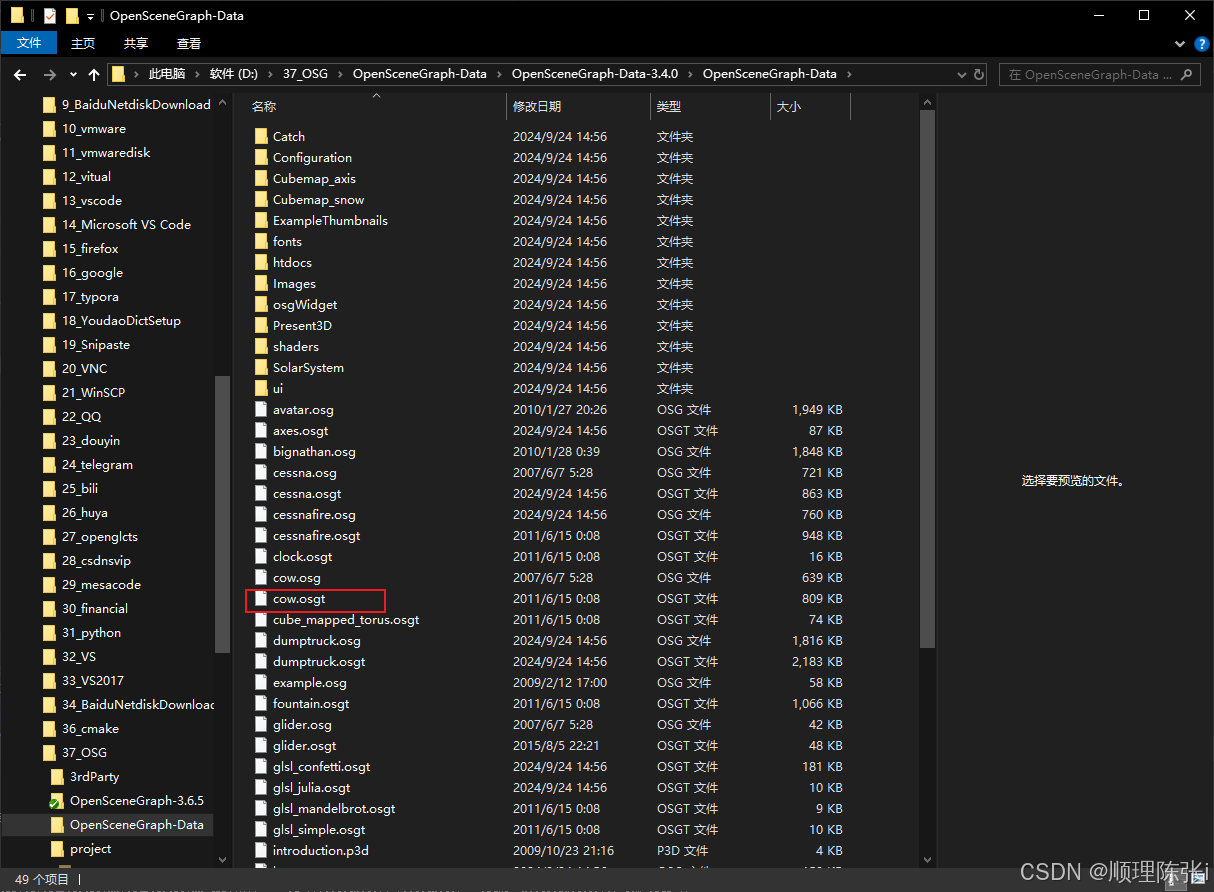Click the New folder quick access icon
Viewport: 1214px width, 892px height.
(x=72, y=16)
